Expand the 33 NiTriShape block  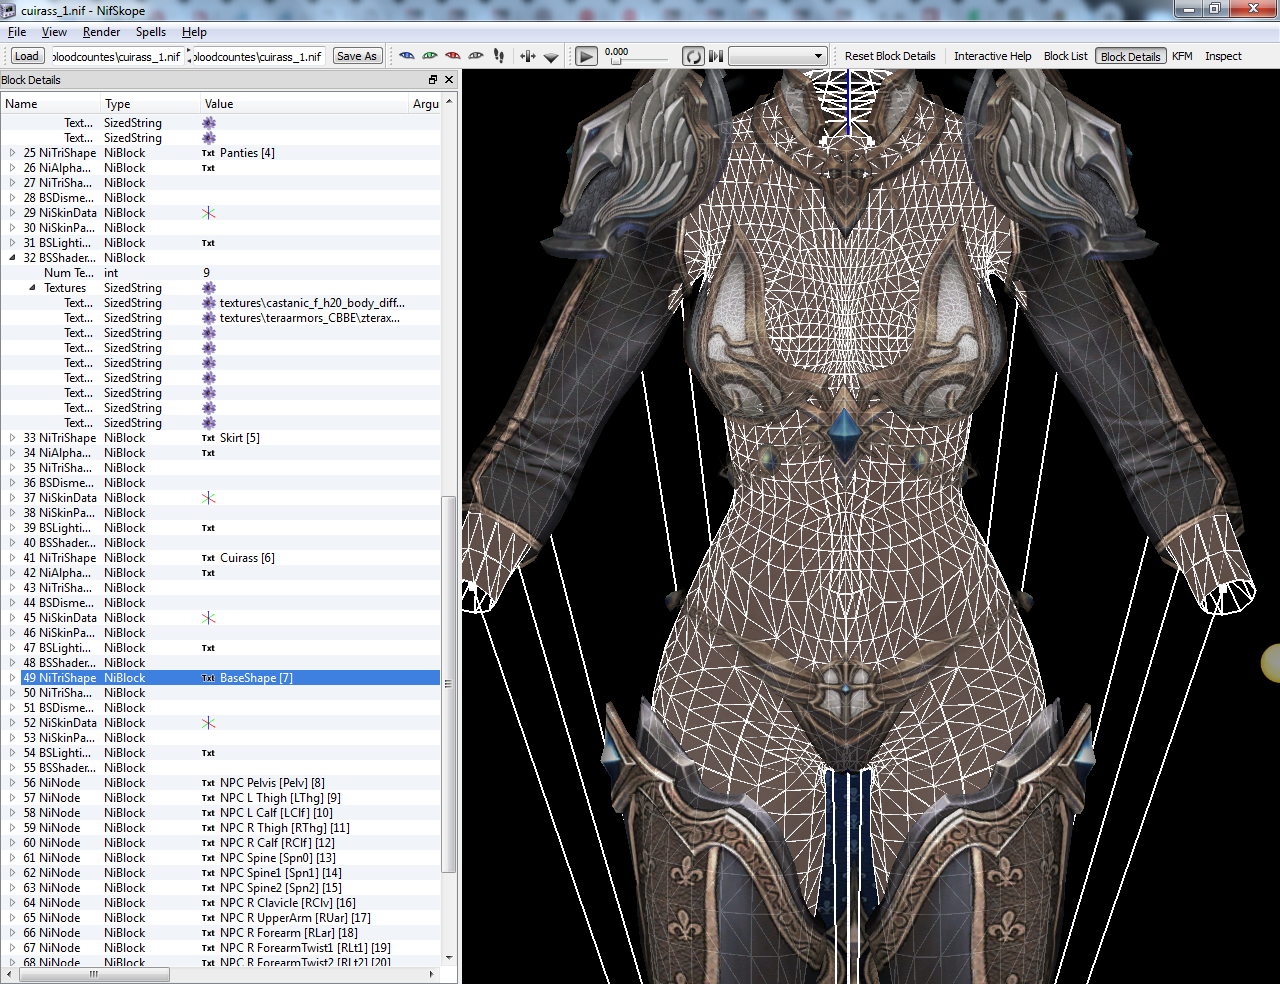(x=12, y=438)
